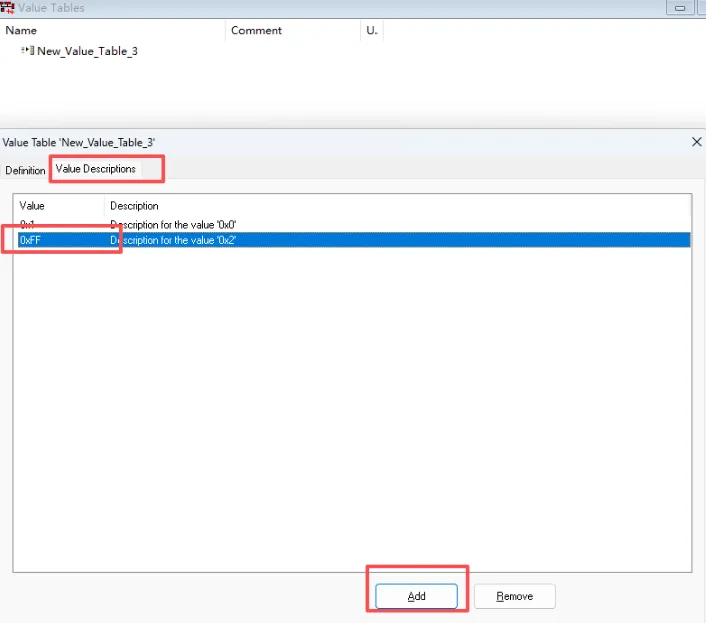Click description text for value '0x2'

point(173,240)
